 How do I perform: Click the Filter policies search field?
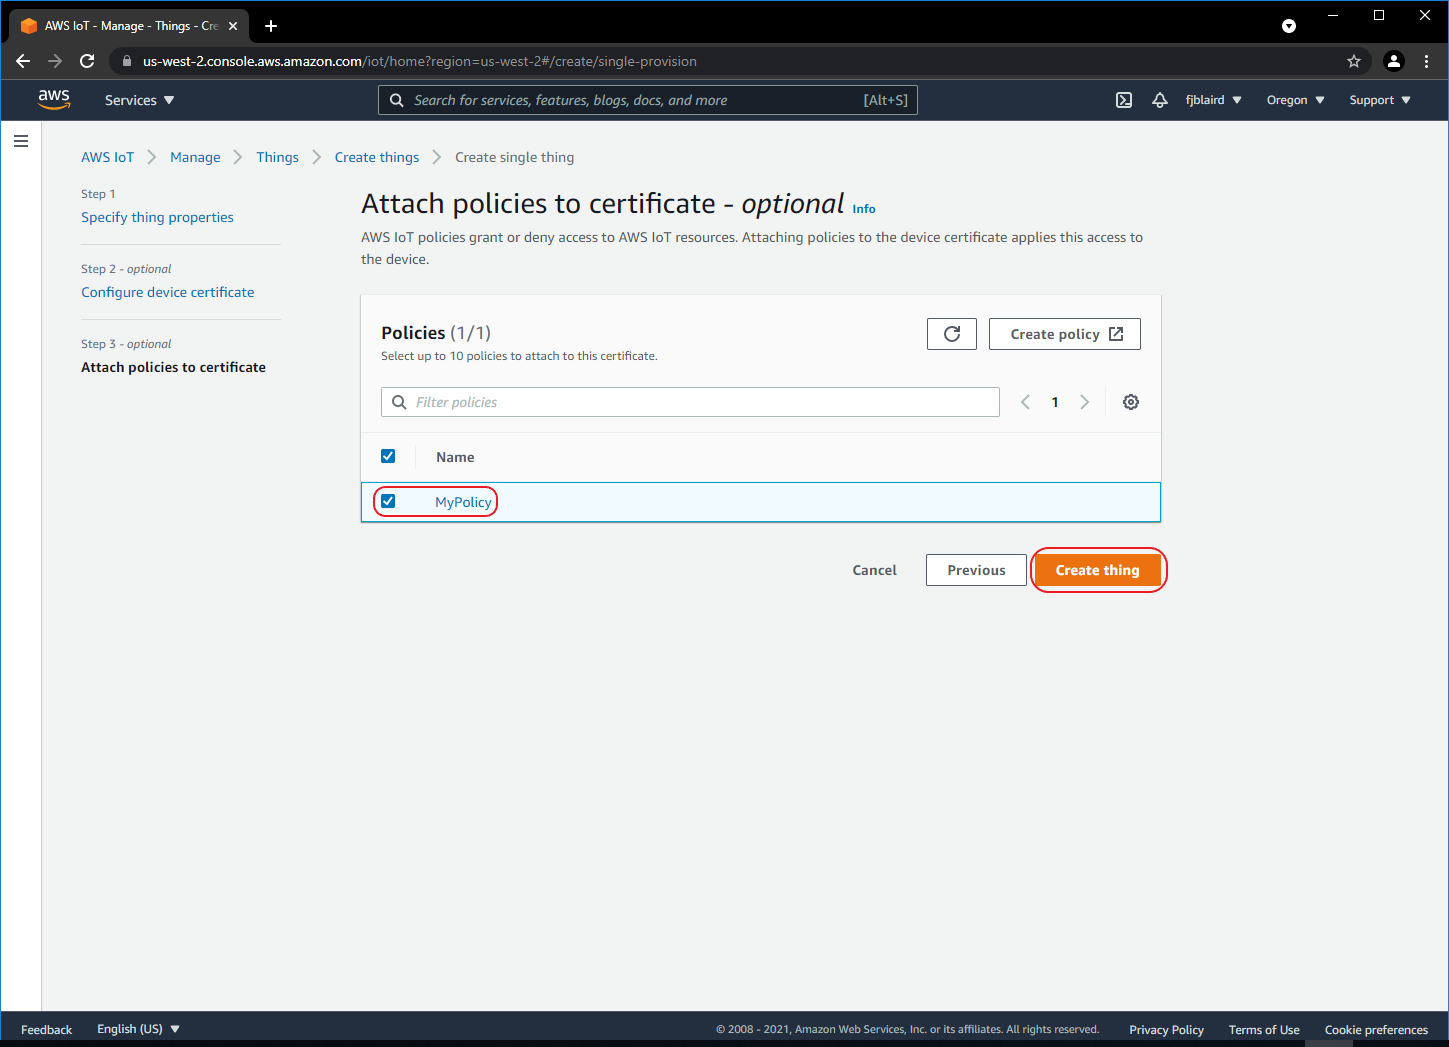pos(690,402)
